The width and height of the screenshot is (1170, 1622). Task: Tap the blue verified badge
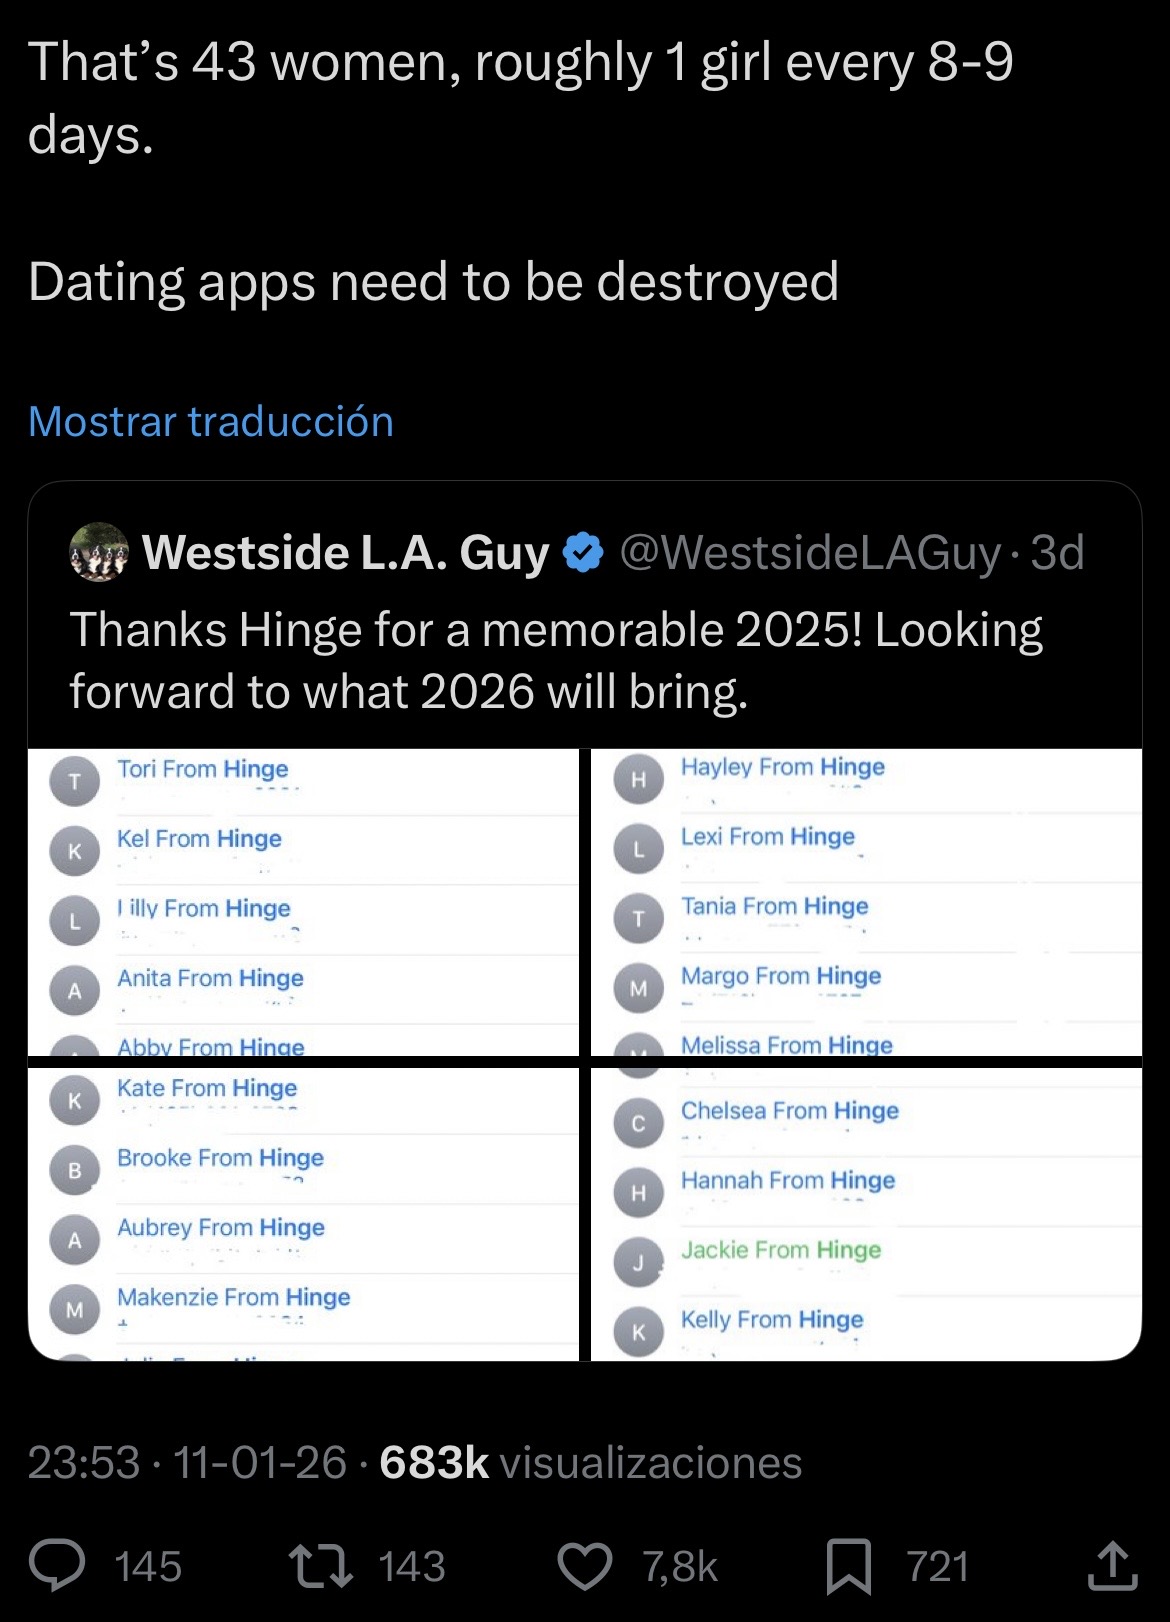click(584, 552)
